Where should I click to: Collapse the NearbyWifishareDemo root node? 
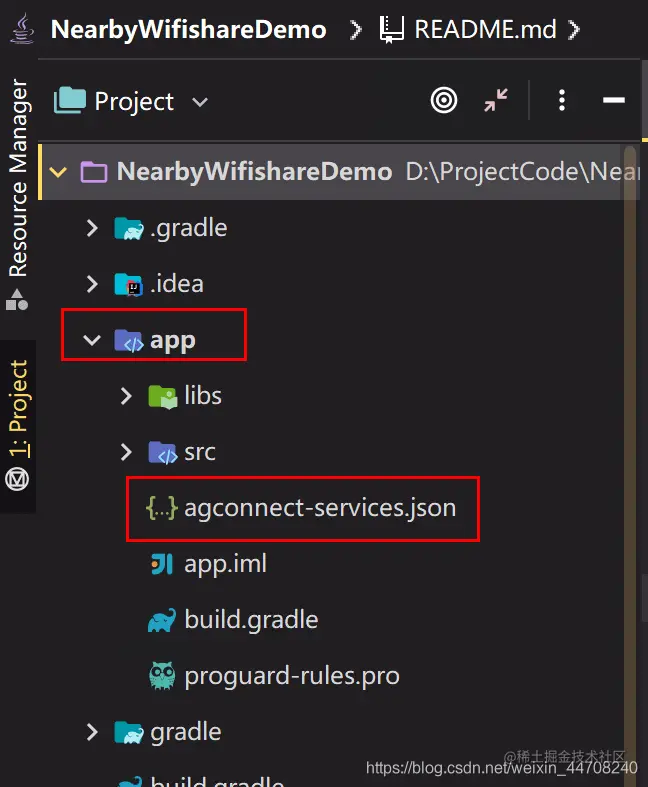[58, 172]
